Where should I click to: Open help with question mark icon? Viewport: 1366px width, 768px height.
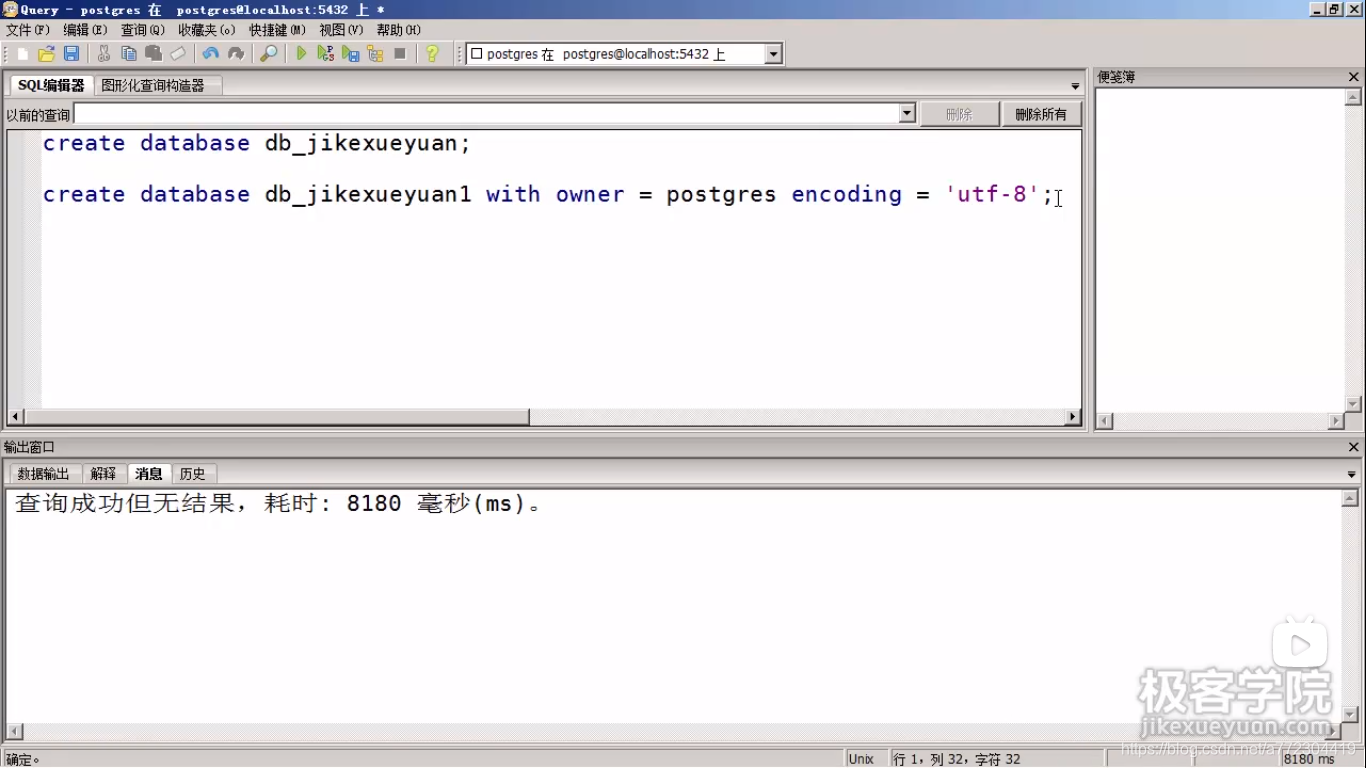432,54
